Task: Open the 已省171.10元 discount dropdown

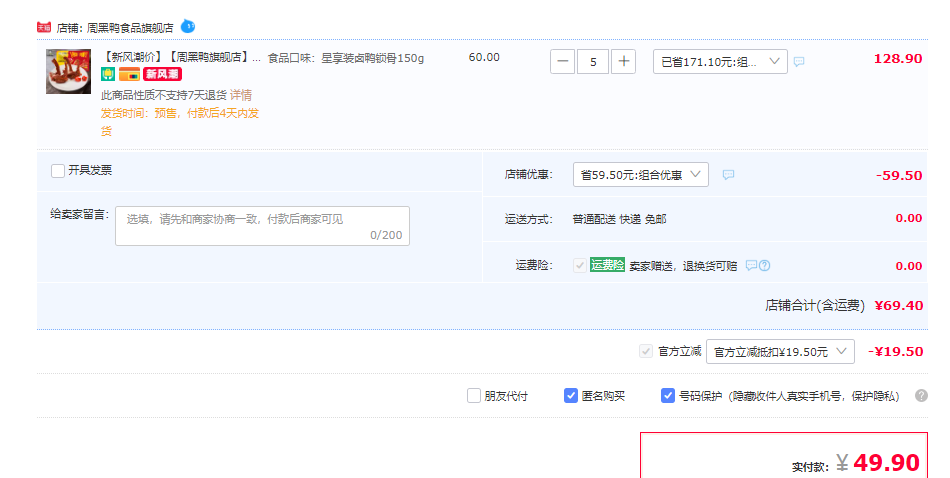Action: 720,61
